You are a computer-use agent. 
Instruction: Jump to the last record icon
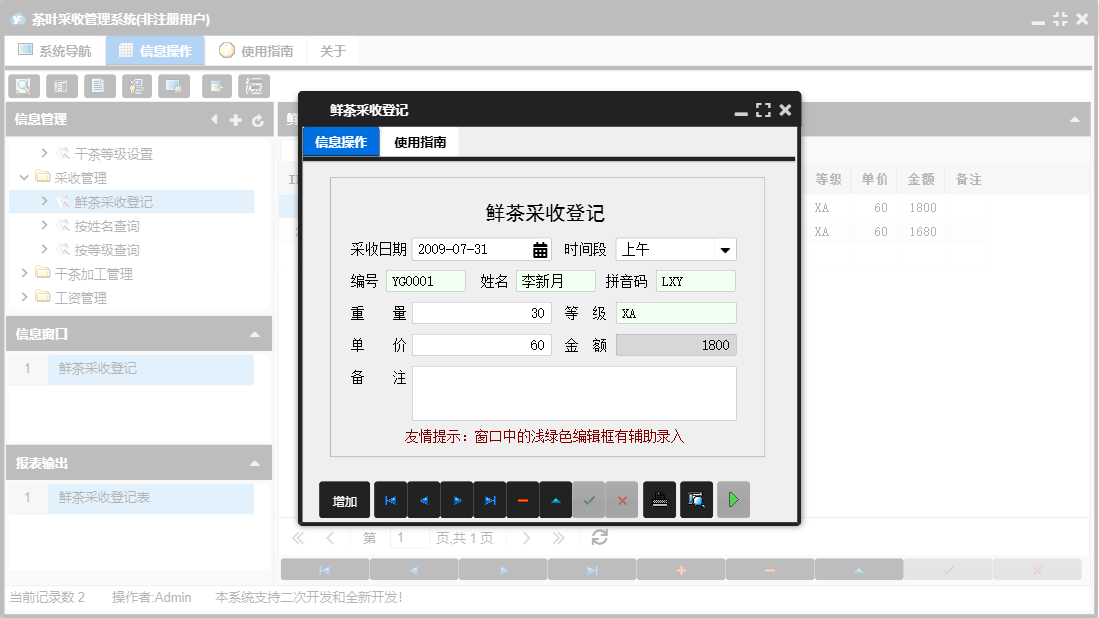point(490,499)
